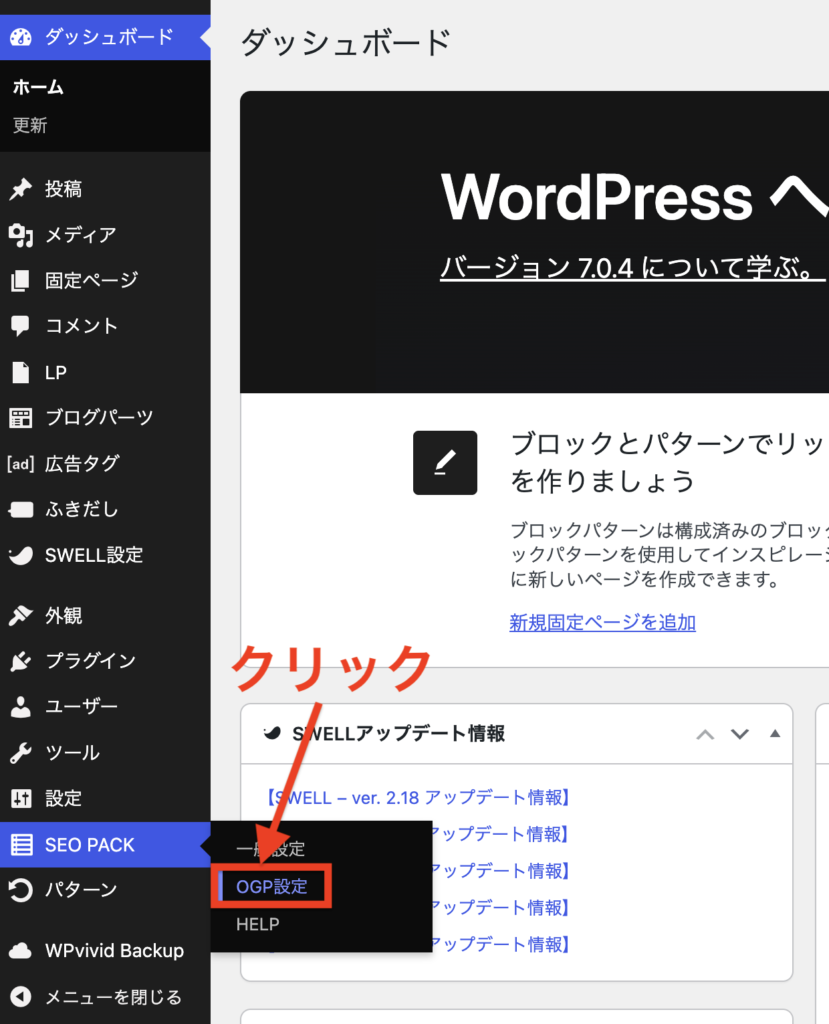The width and height of the screenshot is (829, 1024).
Task: Open the 設定 menu
Action: point(105,798)
